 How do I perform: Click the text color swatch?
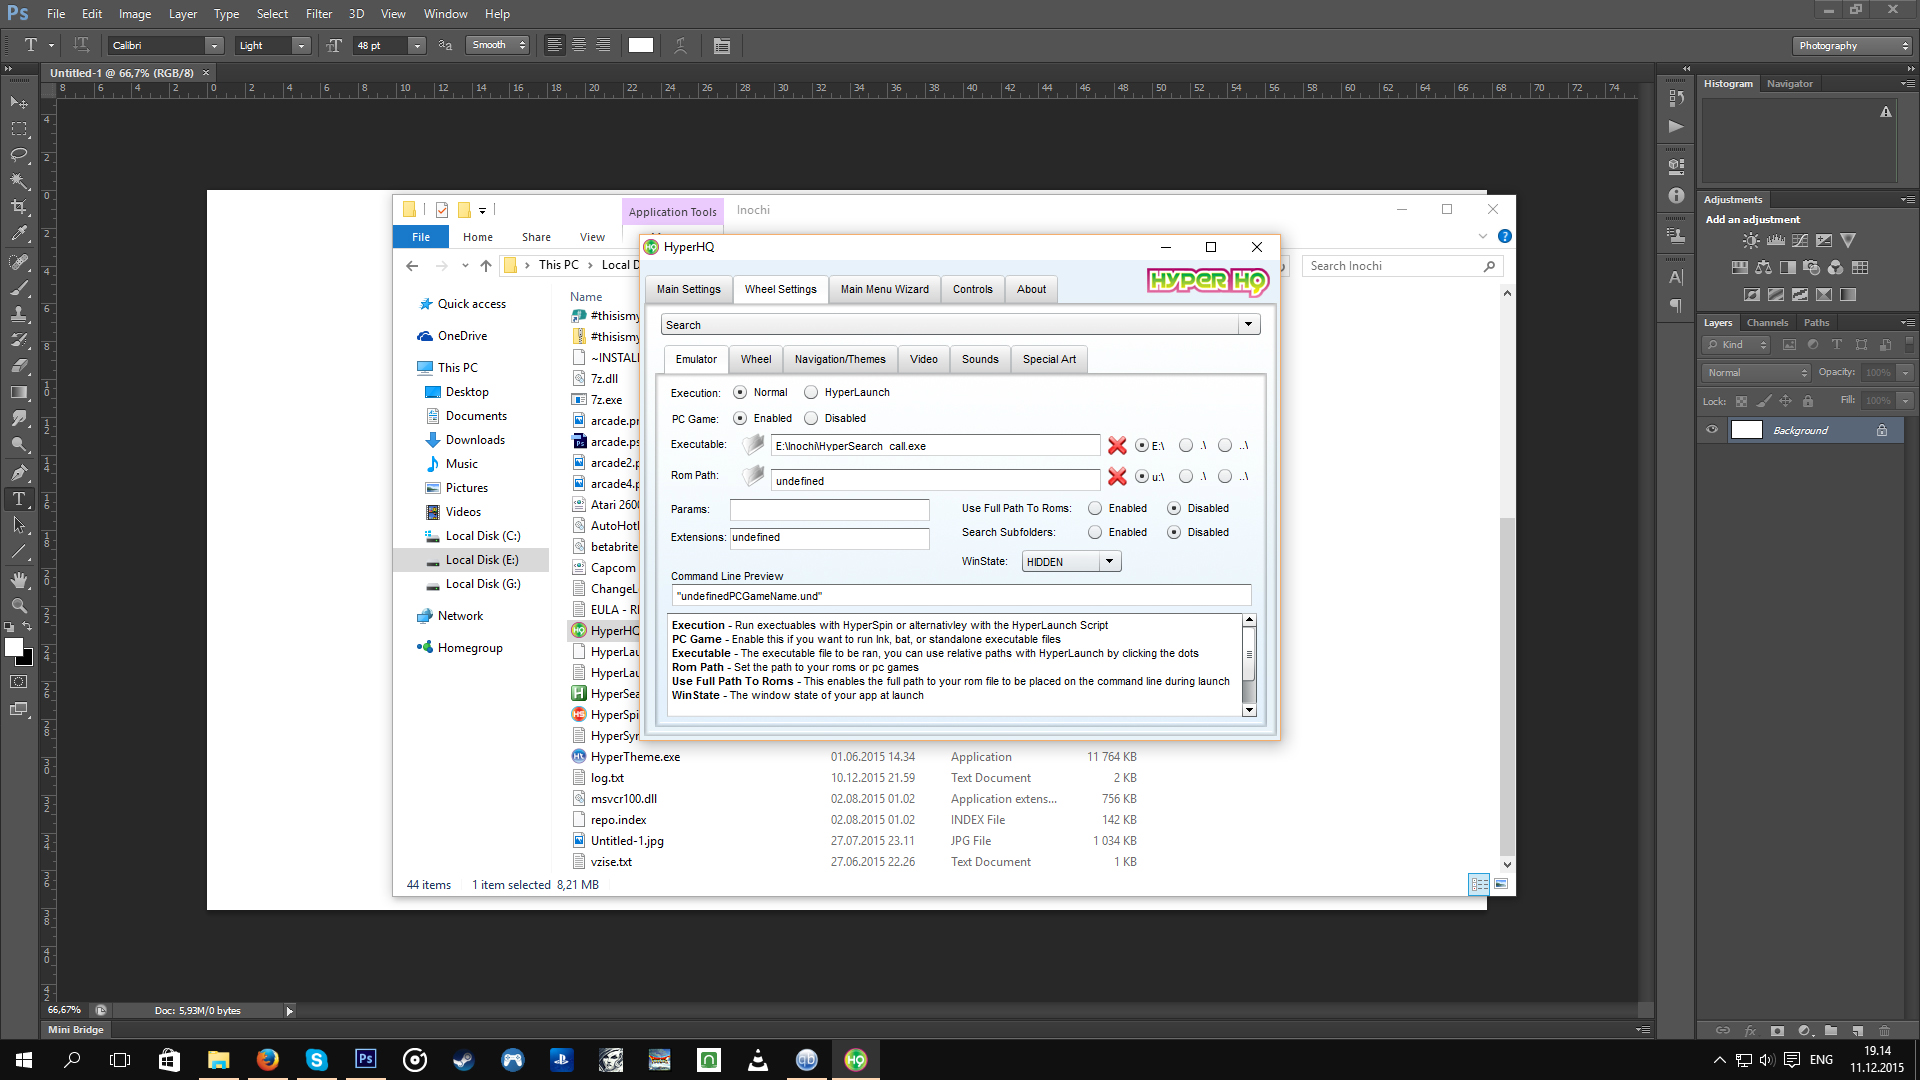641,45
